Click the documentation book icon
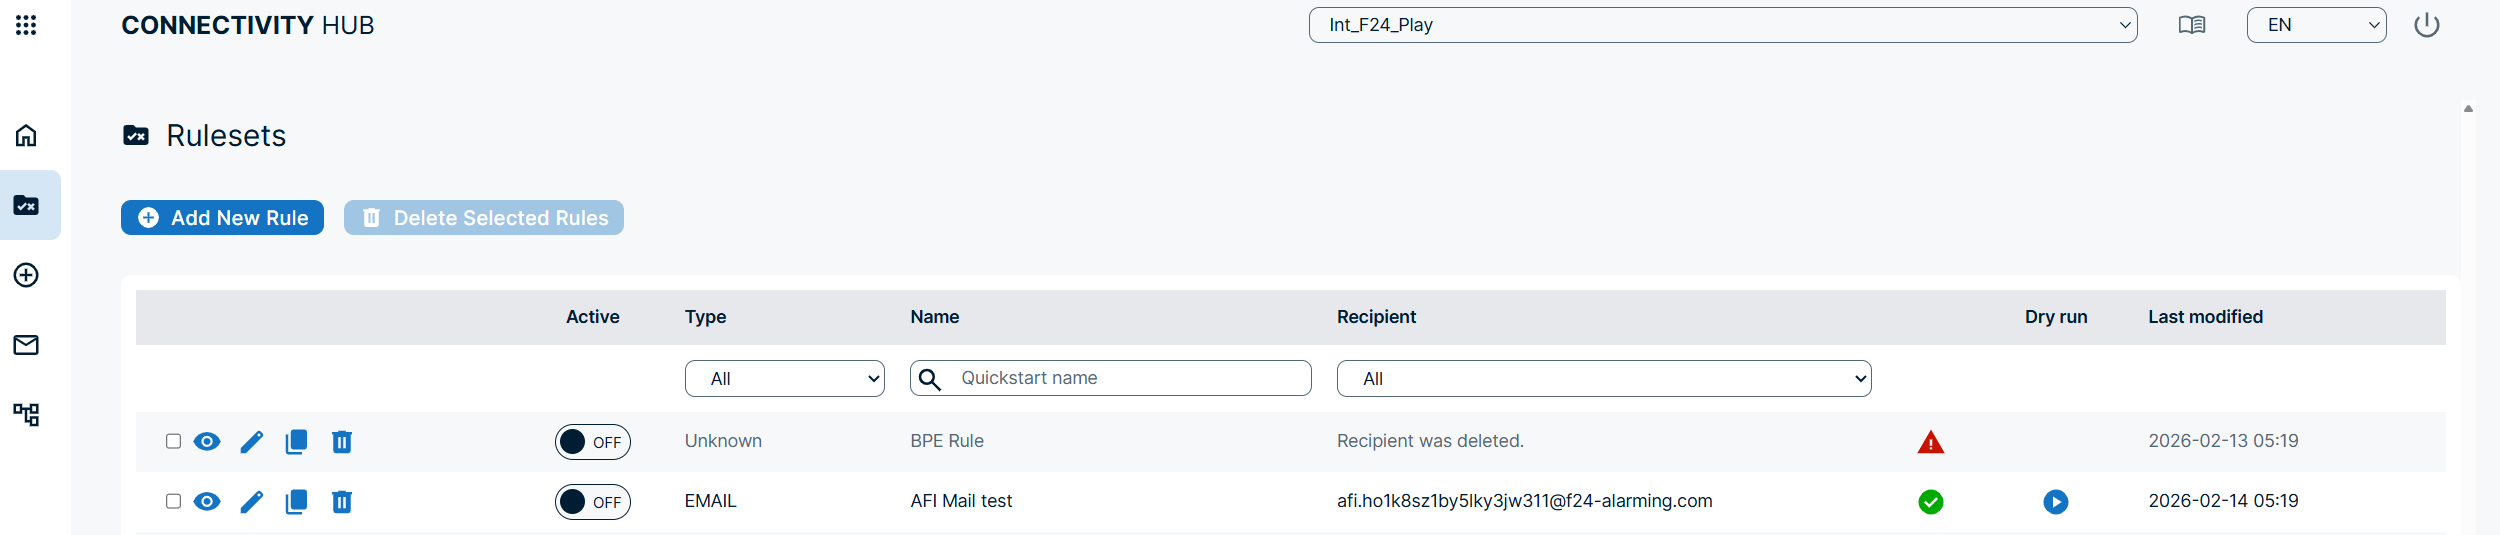Image resolution: width=2500 pixels, height=535 pixels. click(2191, 25)
